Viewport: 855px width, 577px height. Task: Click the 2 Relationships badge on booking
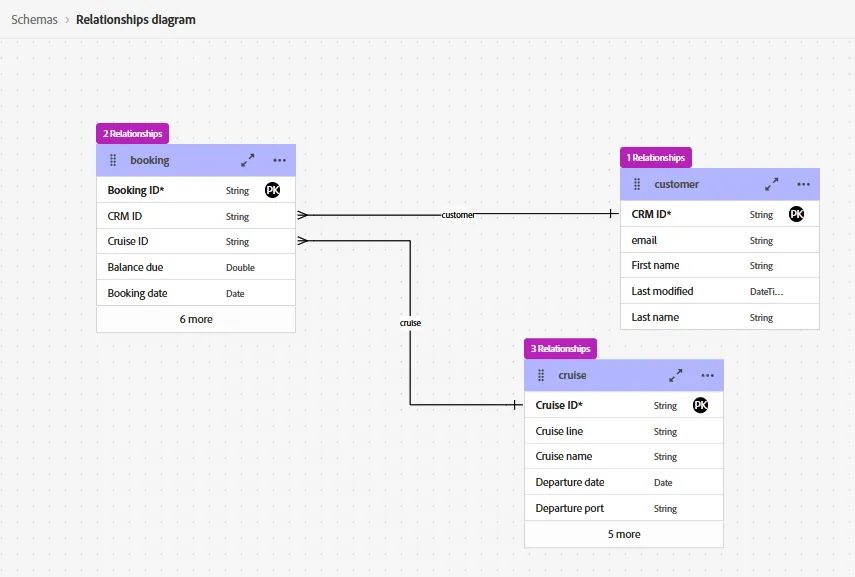pyautogui.click(x=133, y=134)
